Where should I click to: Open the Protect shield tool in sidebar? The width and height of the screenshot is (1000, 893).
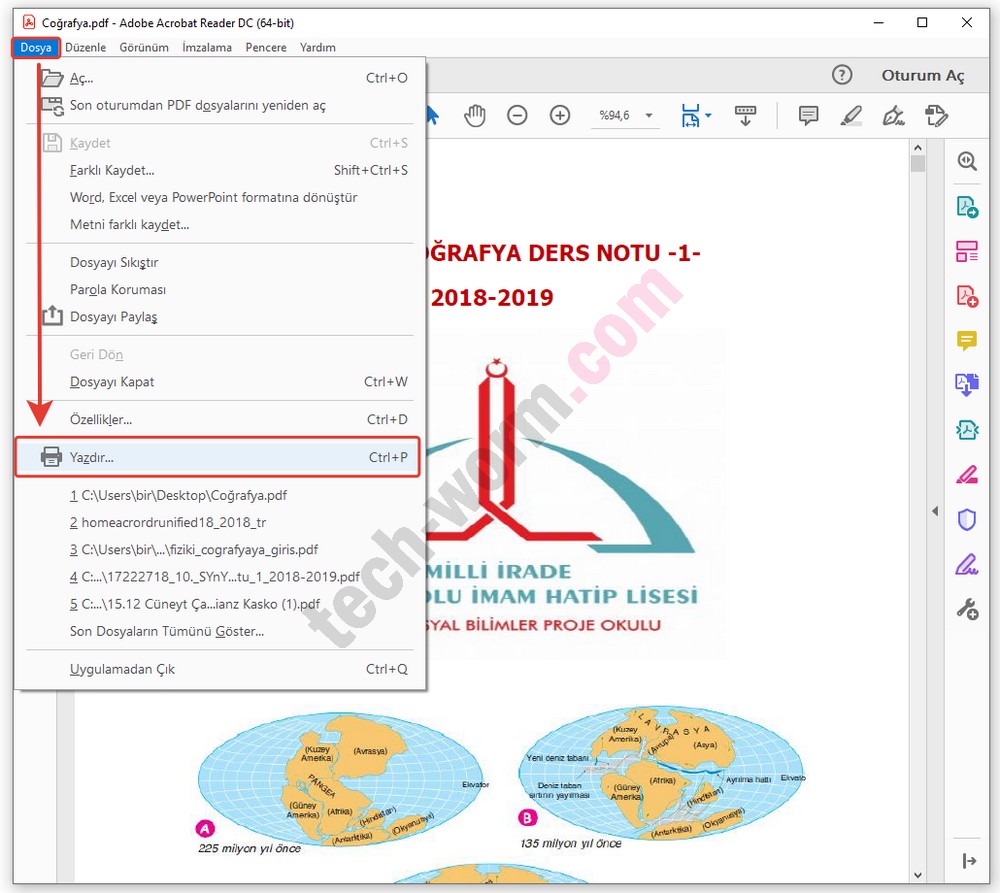pyautogui.click(x=967, y=519)
